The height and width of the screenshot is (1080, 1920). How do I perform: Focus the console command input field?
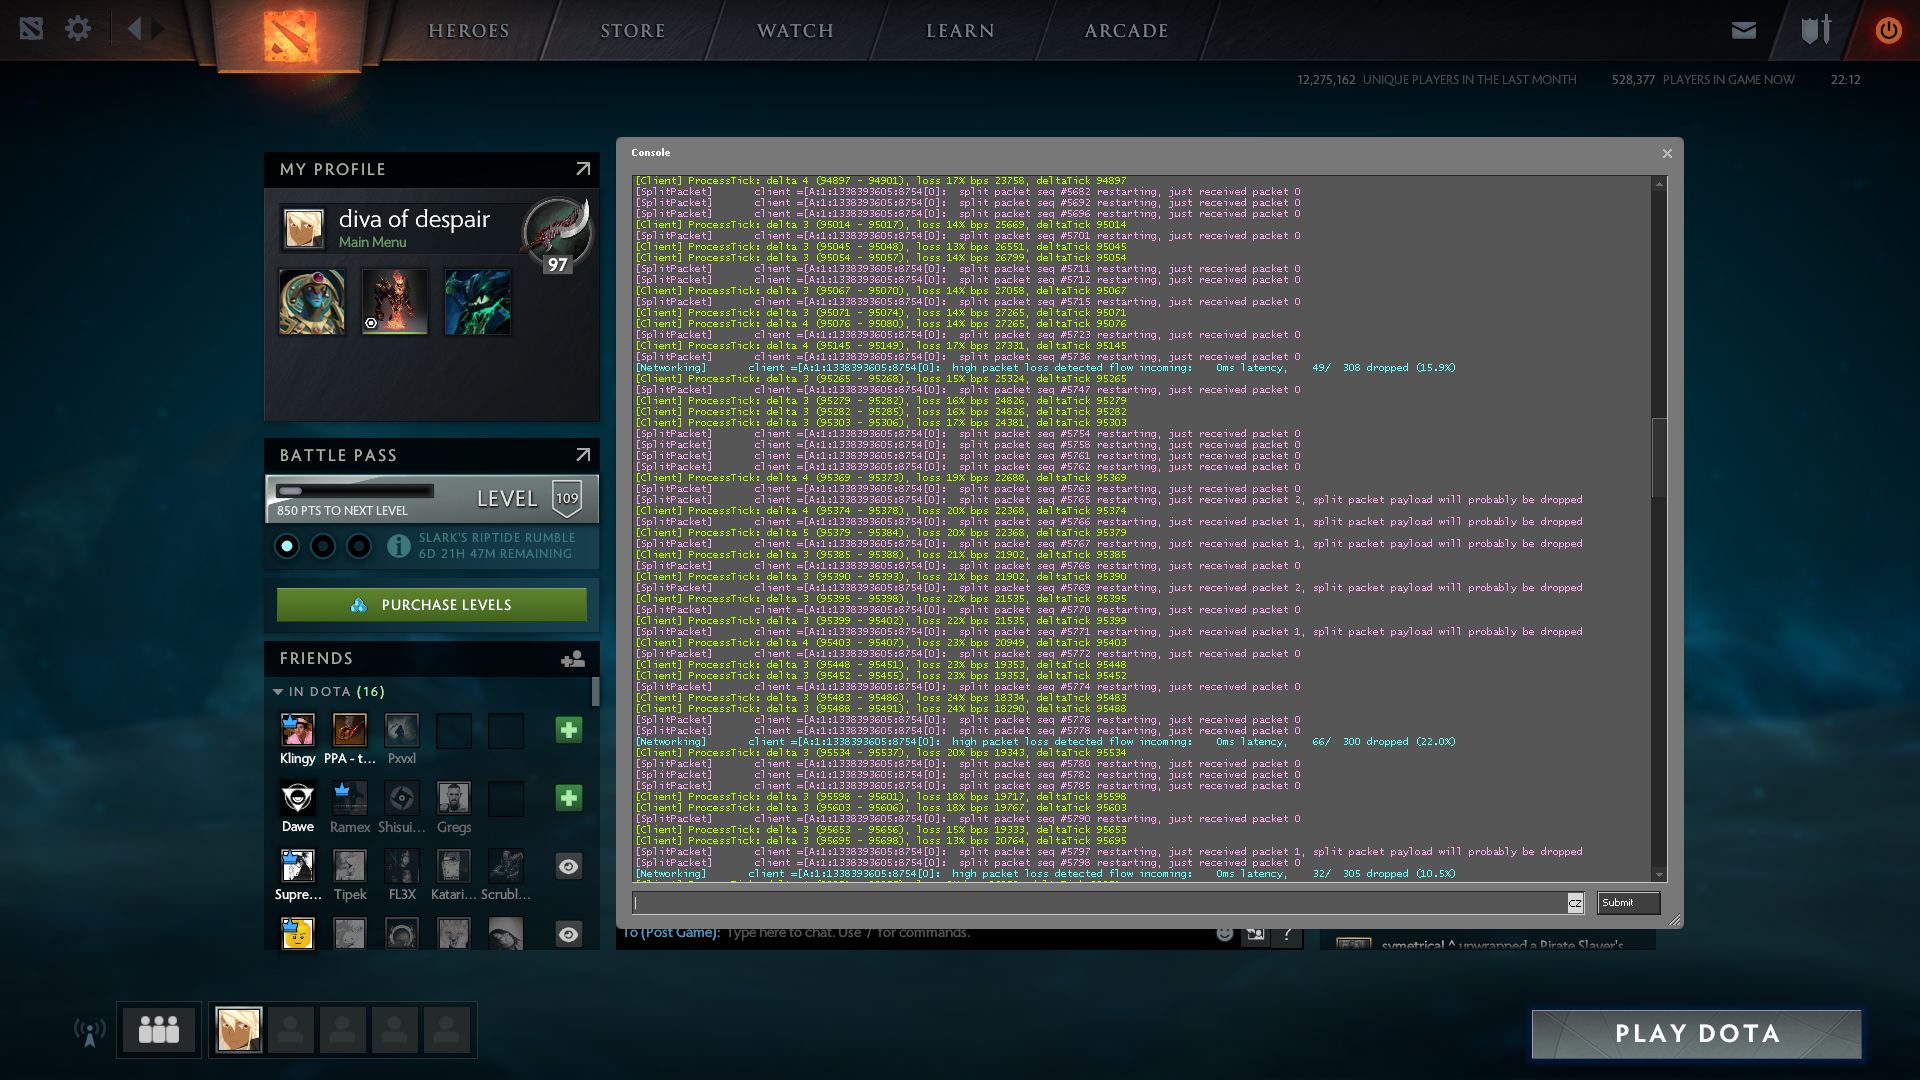1100,903
